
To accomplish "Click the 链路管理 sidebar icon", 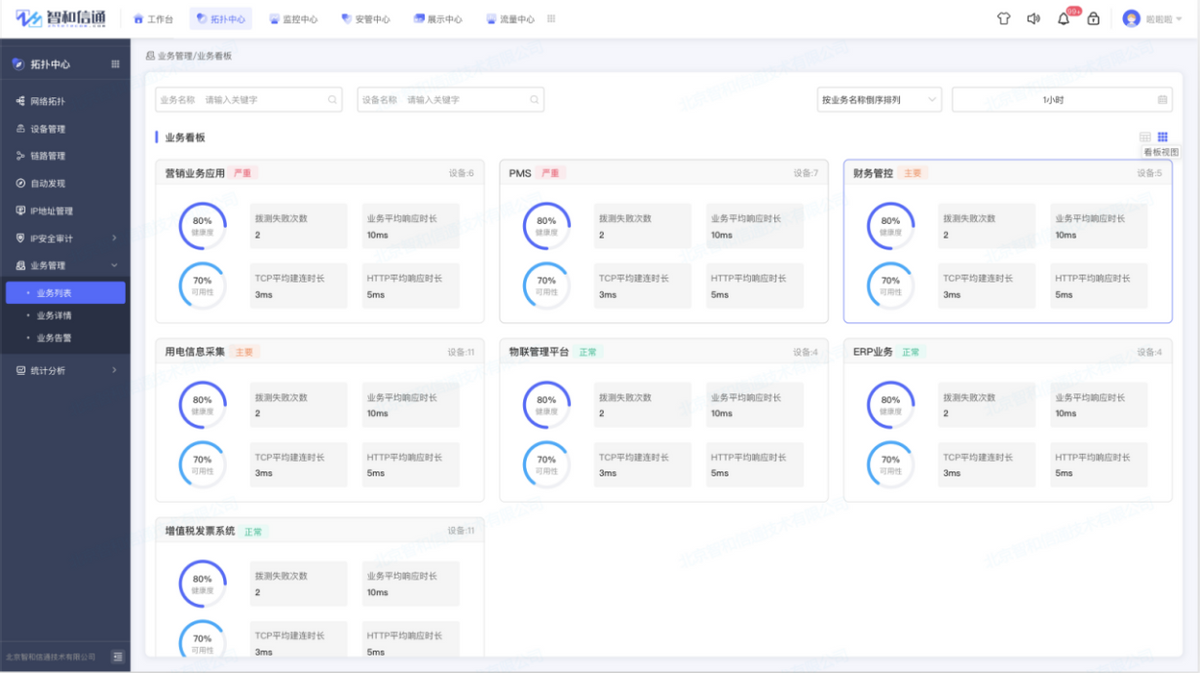I will pos(20,156).
